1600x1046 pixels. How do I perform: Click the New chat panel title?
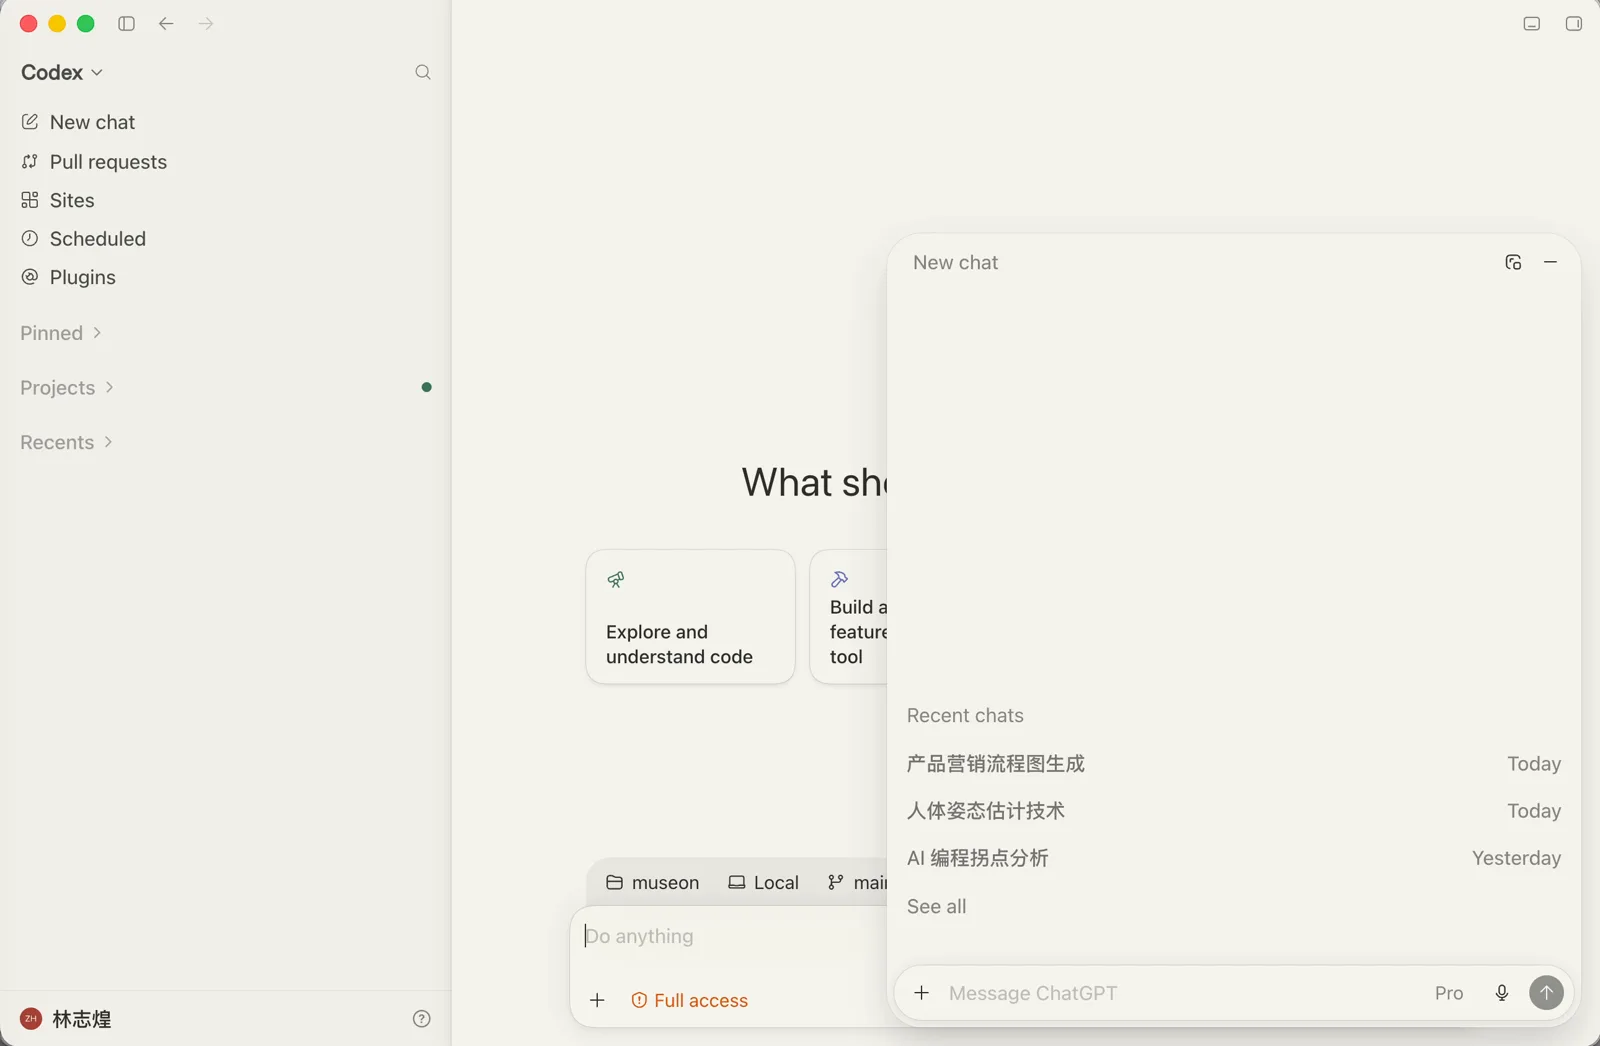(956, 263)
